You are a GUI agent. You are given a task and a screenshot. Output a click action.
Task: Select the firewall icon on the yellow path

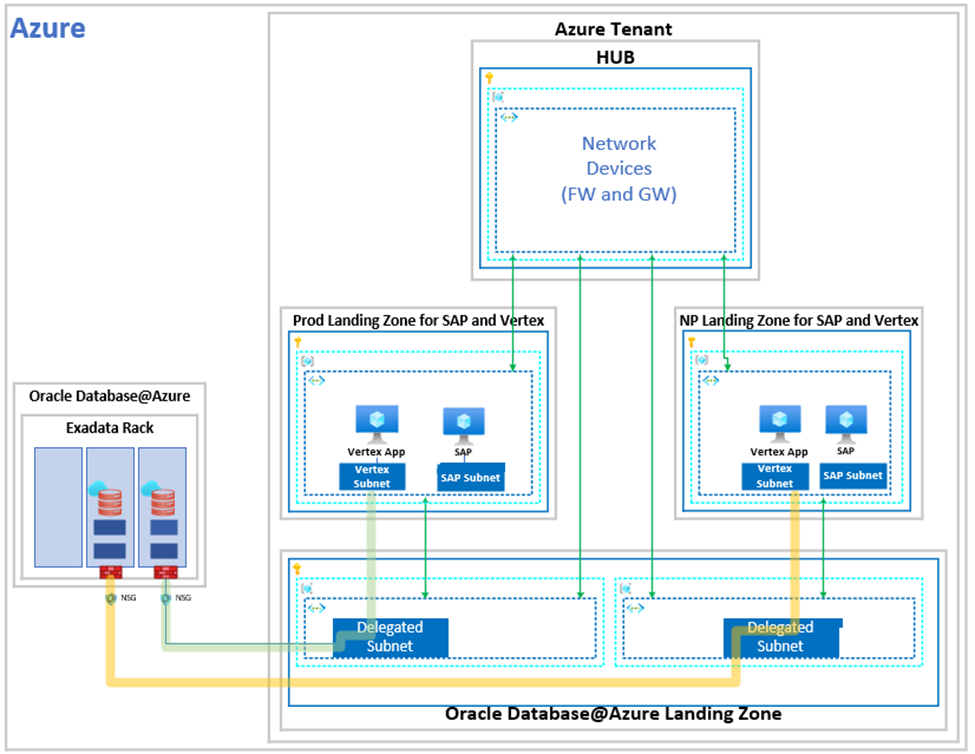tap(111, 572)
